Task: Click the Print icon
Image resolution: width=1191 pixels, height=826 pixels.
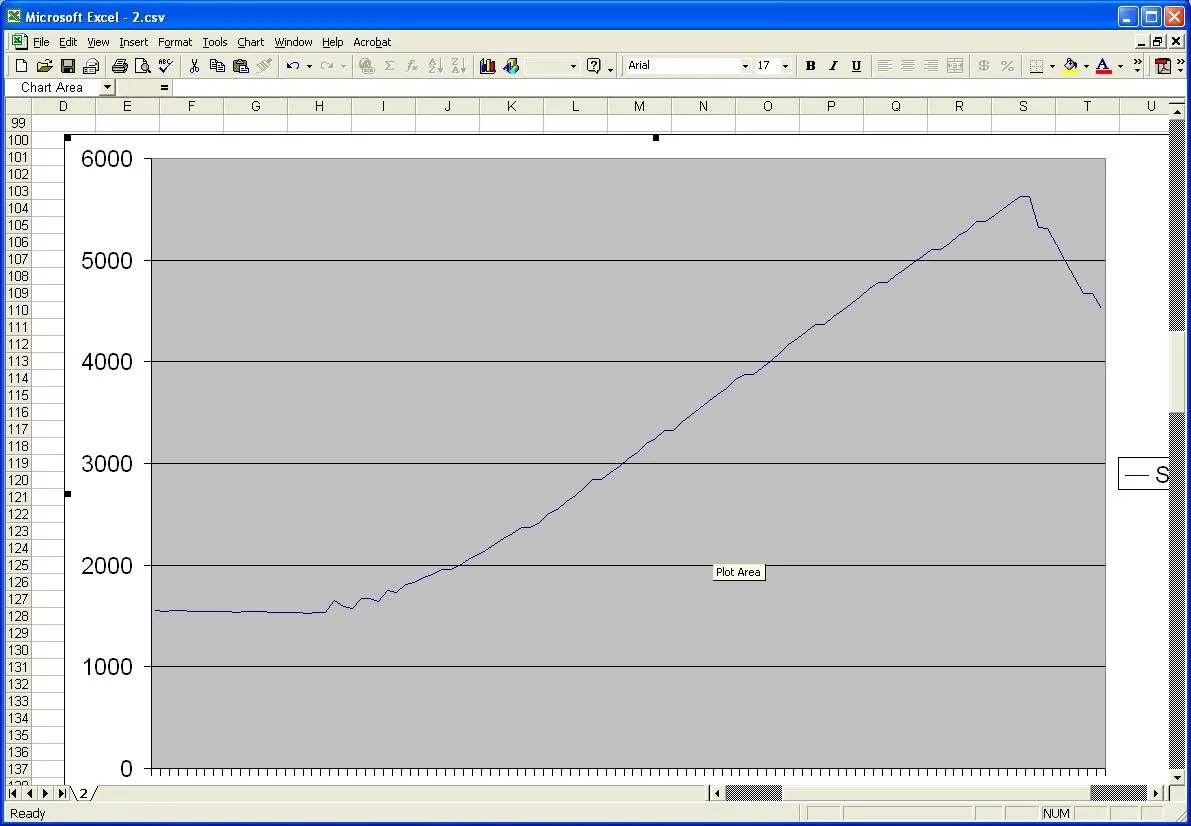Action: coord(120,66)
